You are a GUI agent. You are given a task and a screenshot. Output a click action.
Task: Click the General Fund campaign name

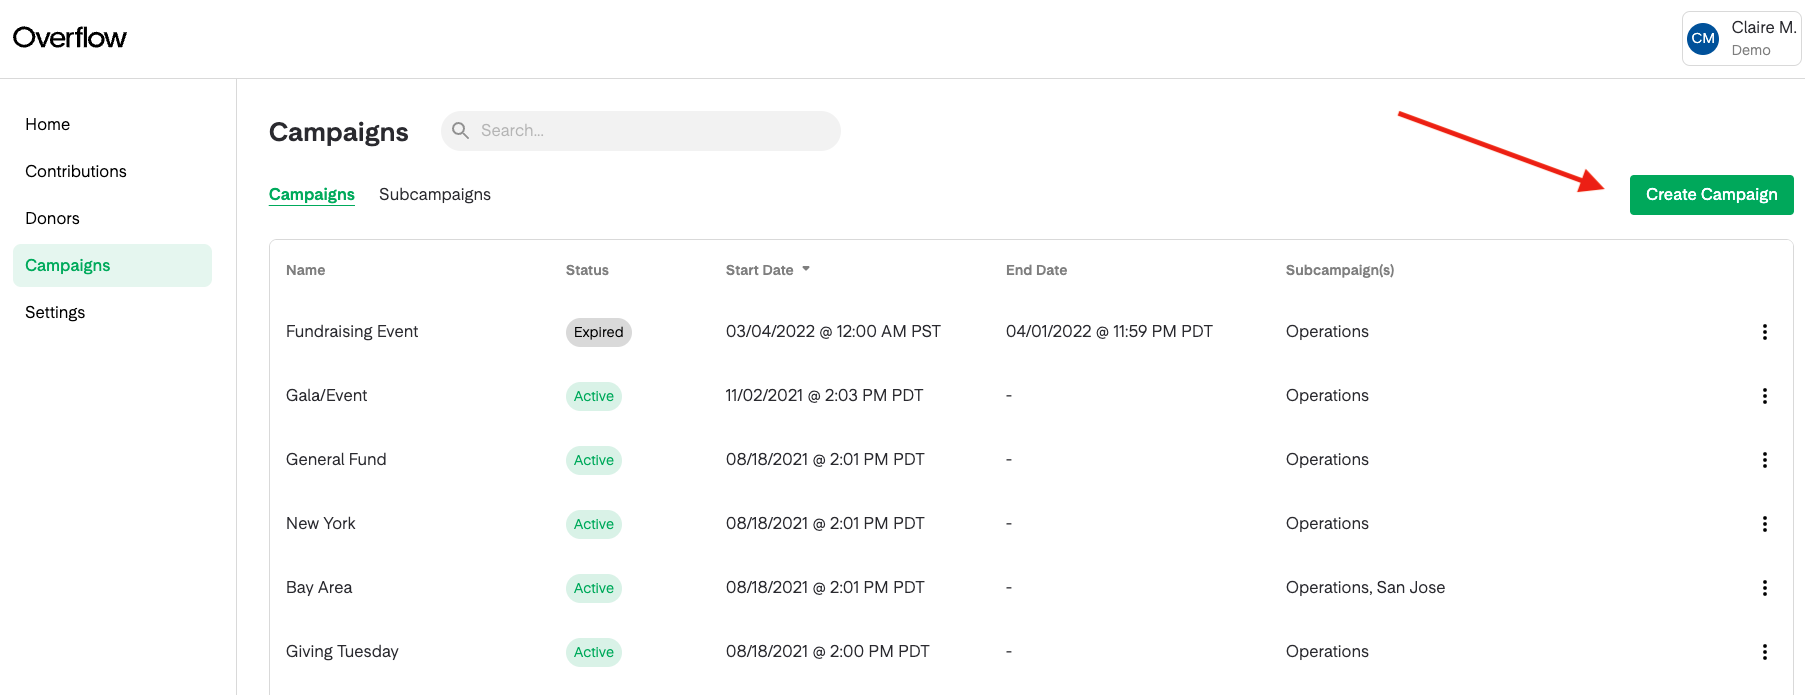click(x=336, y=459)
